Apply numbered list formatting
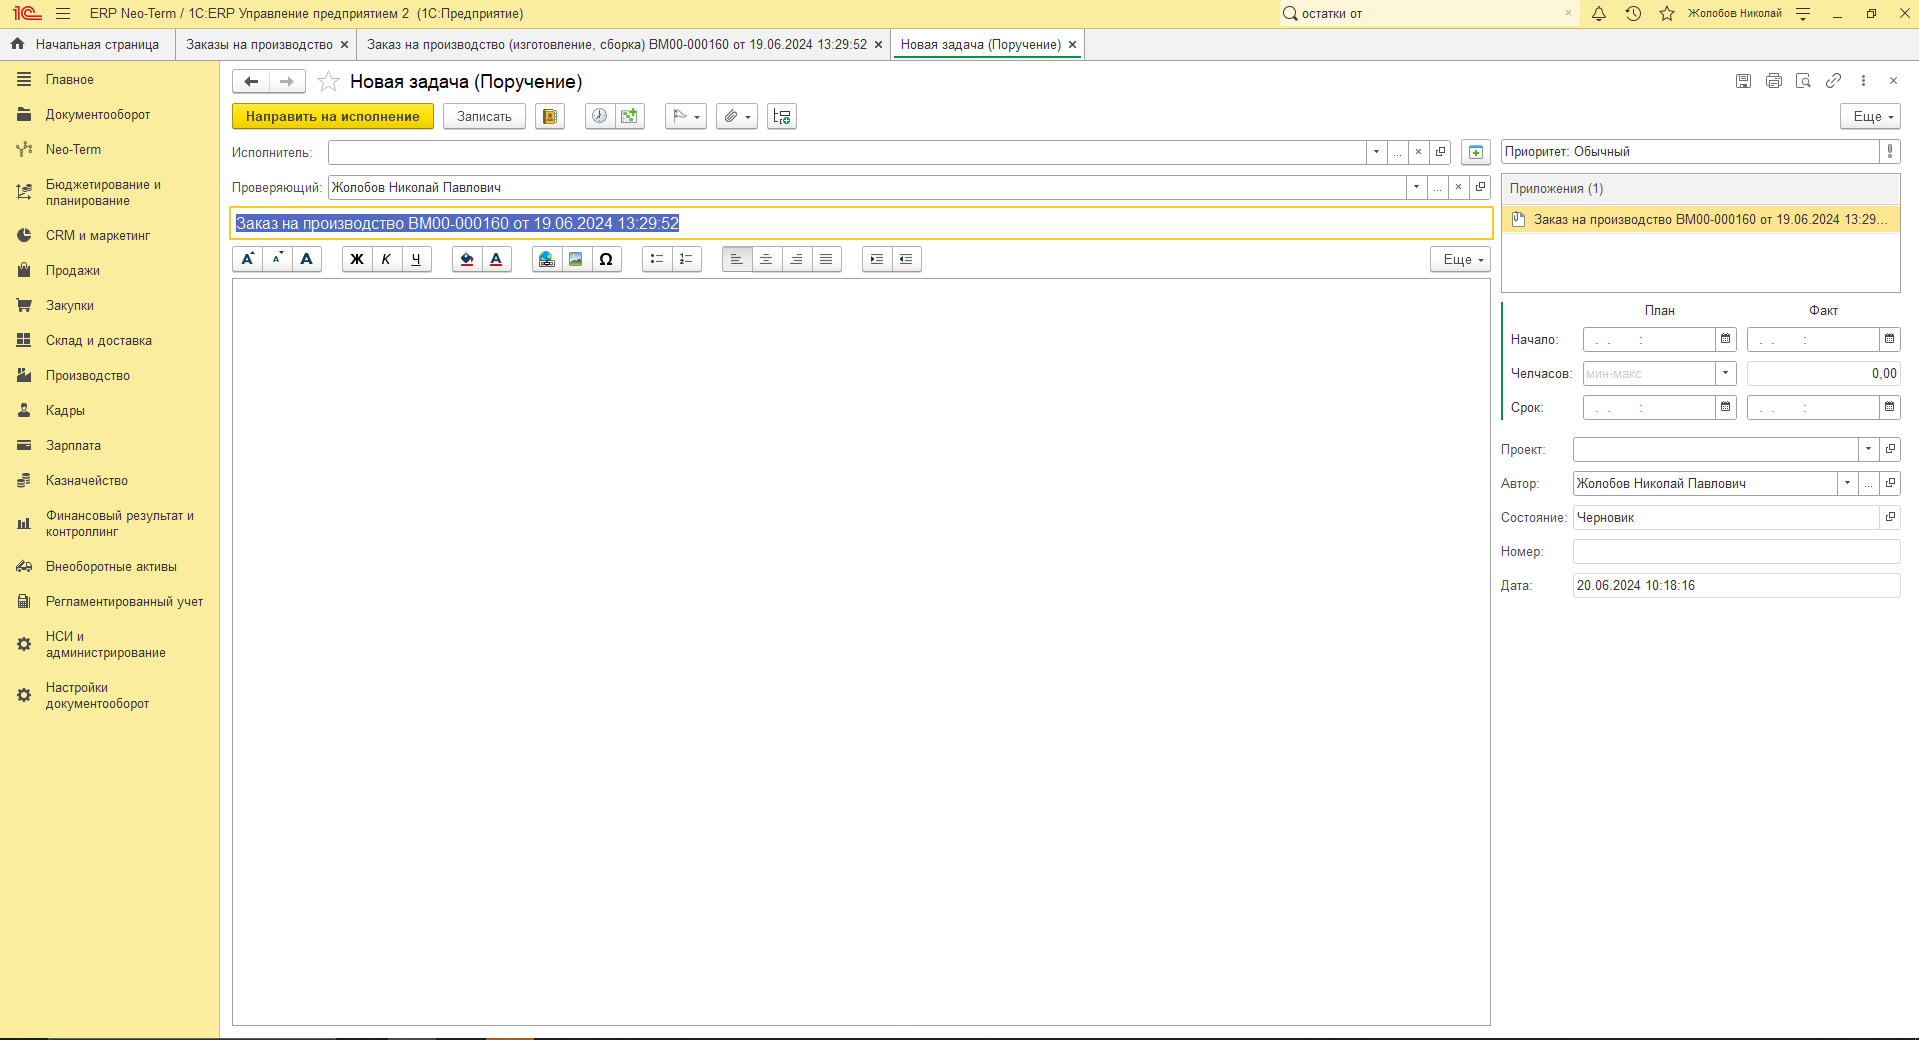 [x=686, y=259]
